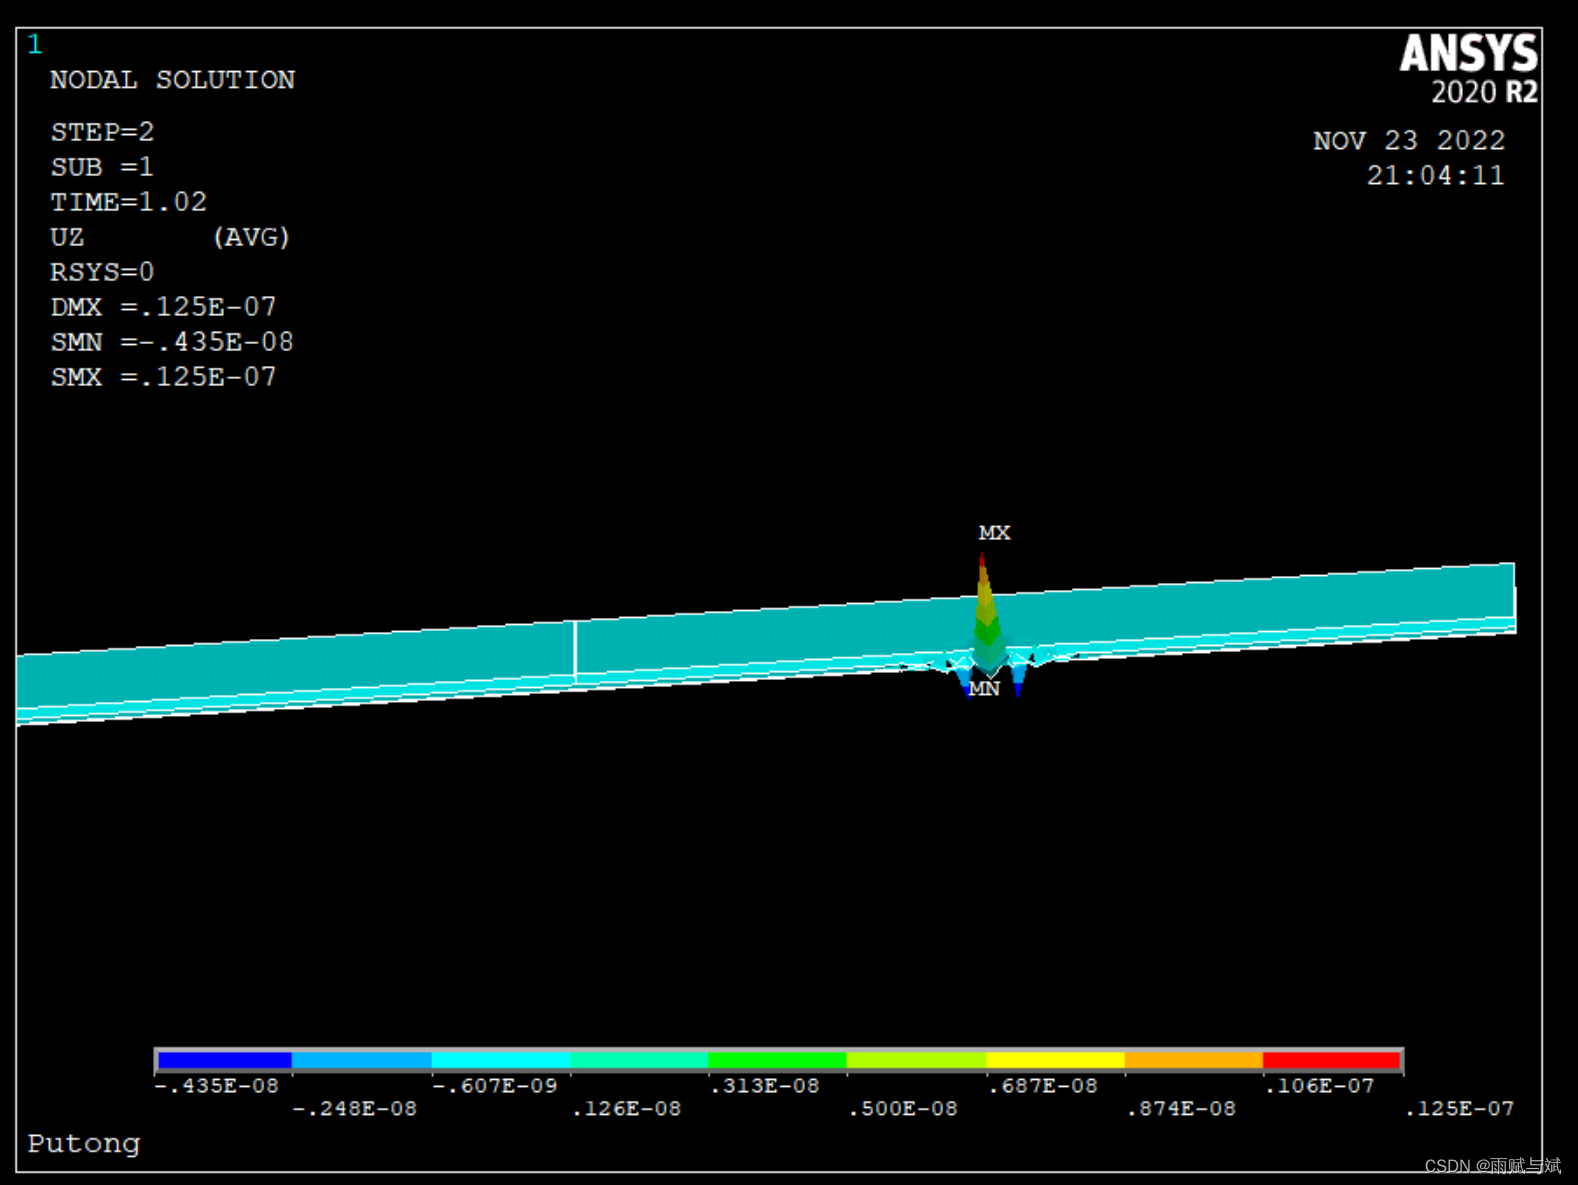Viewport: 1578px width, 1185px height.
Task: Select the orange legend color band
Action: click(x=1194, y=1060)
